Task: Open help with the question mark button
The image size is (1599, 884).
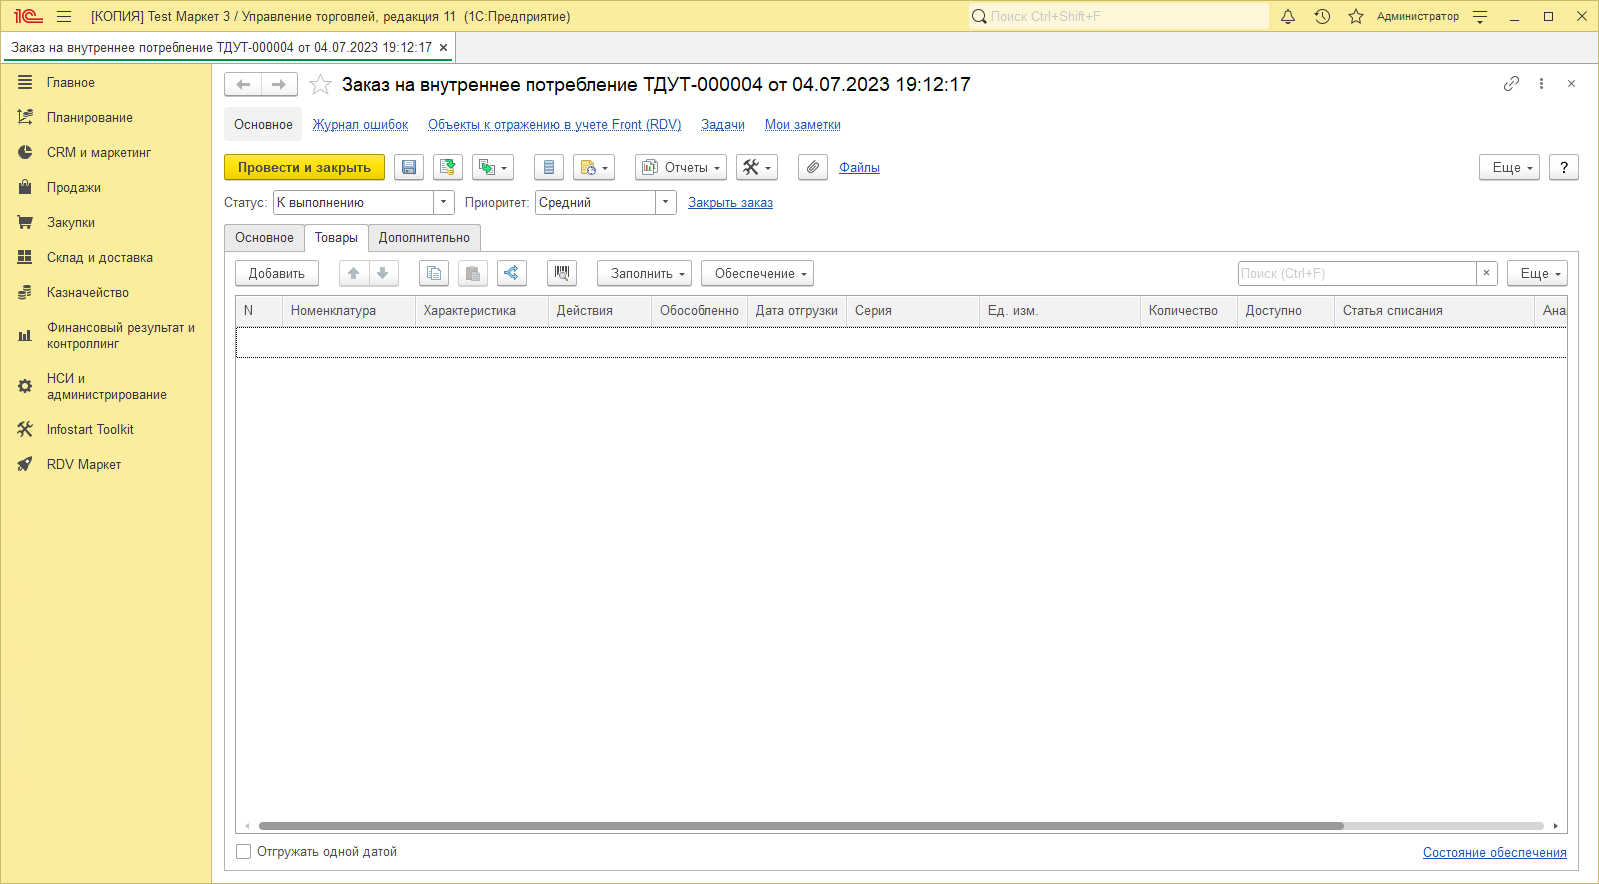Action: tap(1564, 167)
